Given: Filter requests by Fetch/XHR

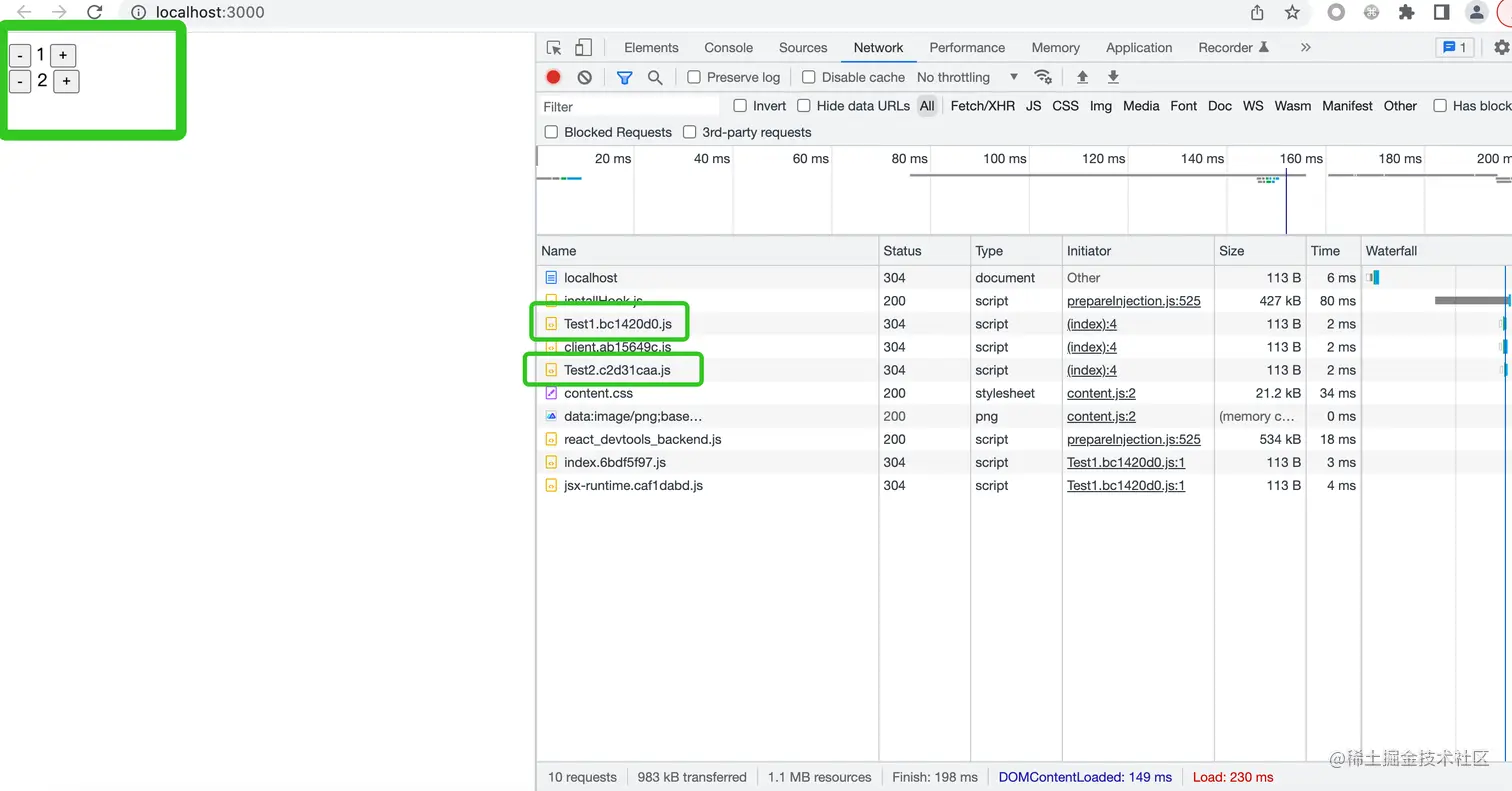Looking at the screenshot, I should click(x=982, y=106).
